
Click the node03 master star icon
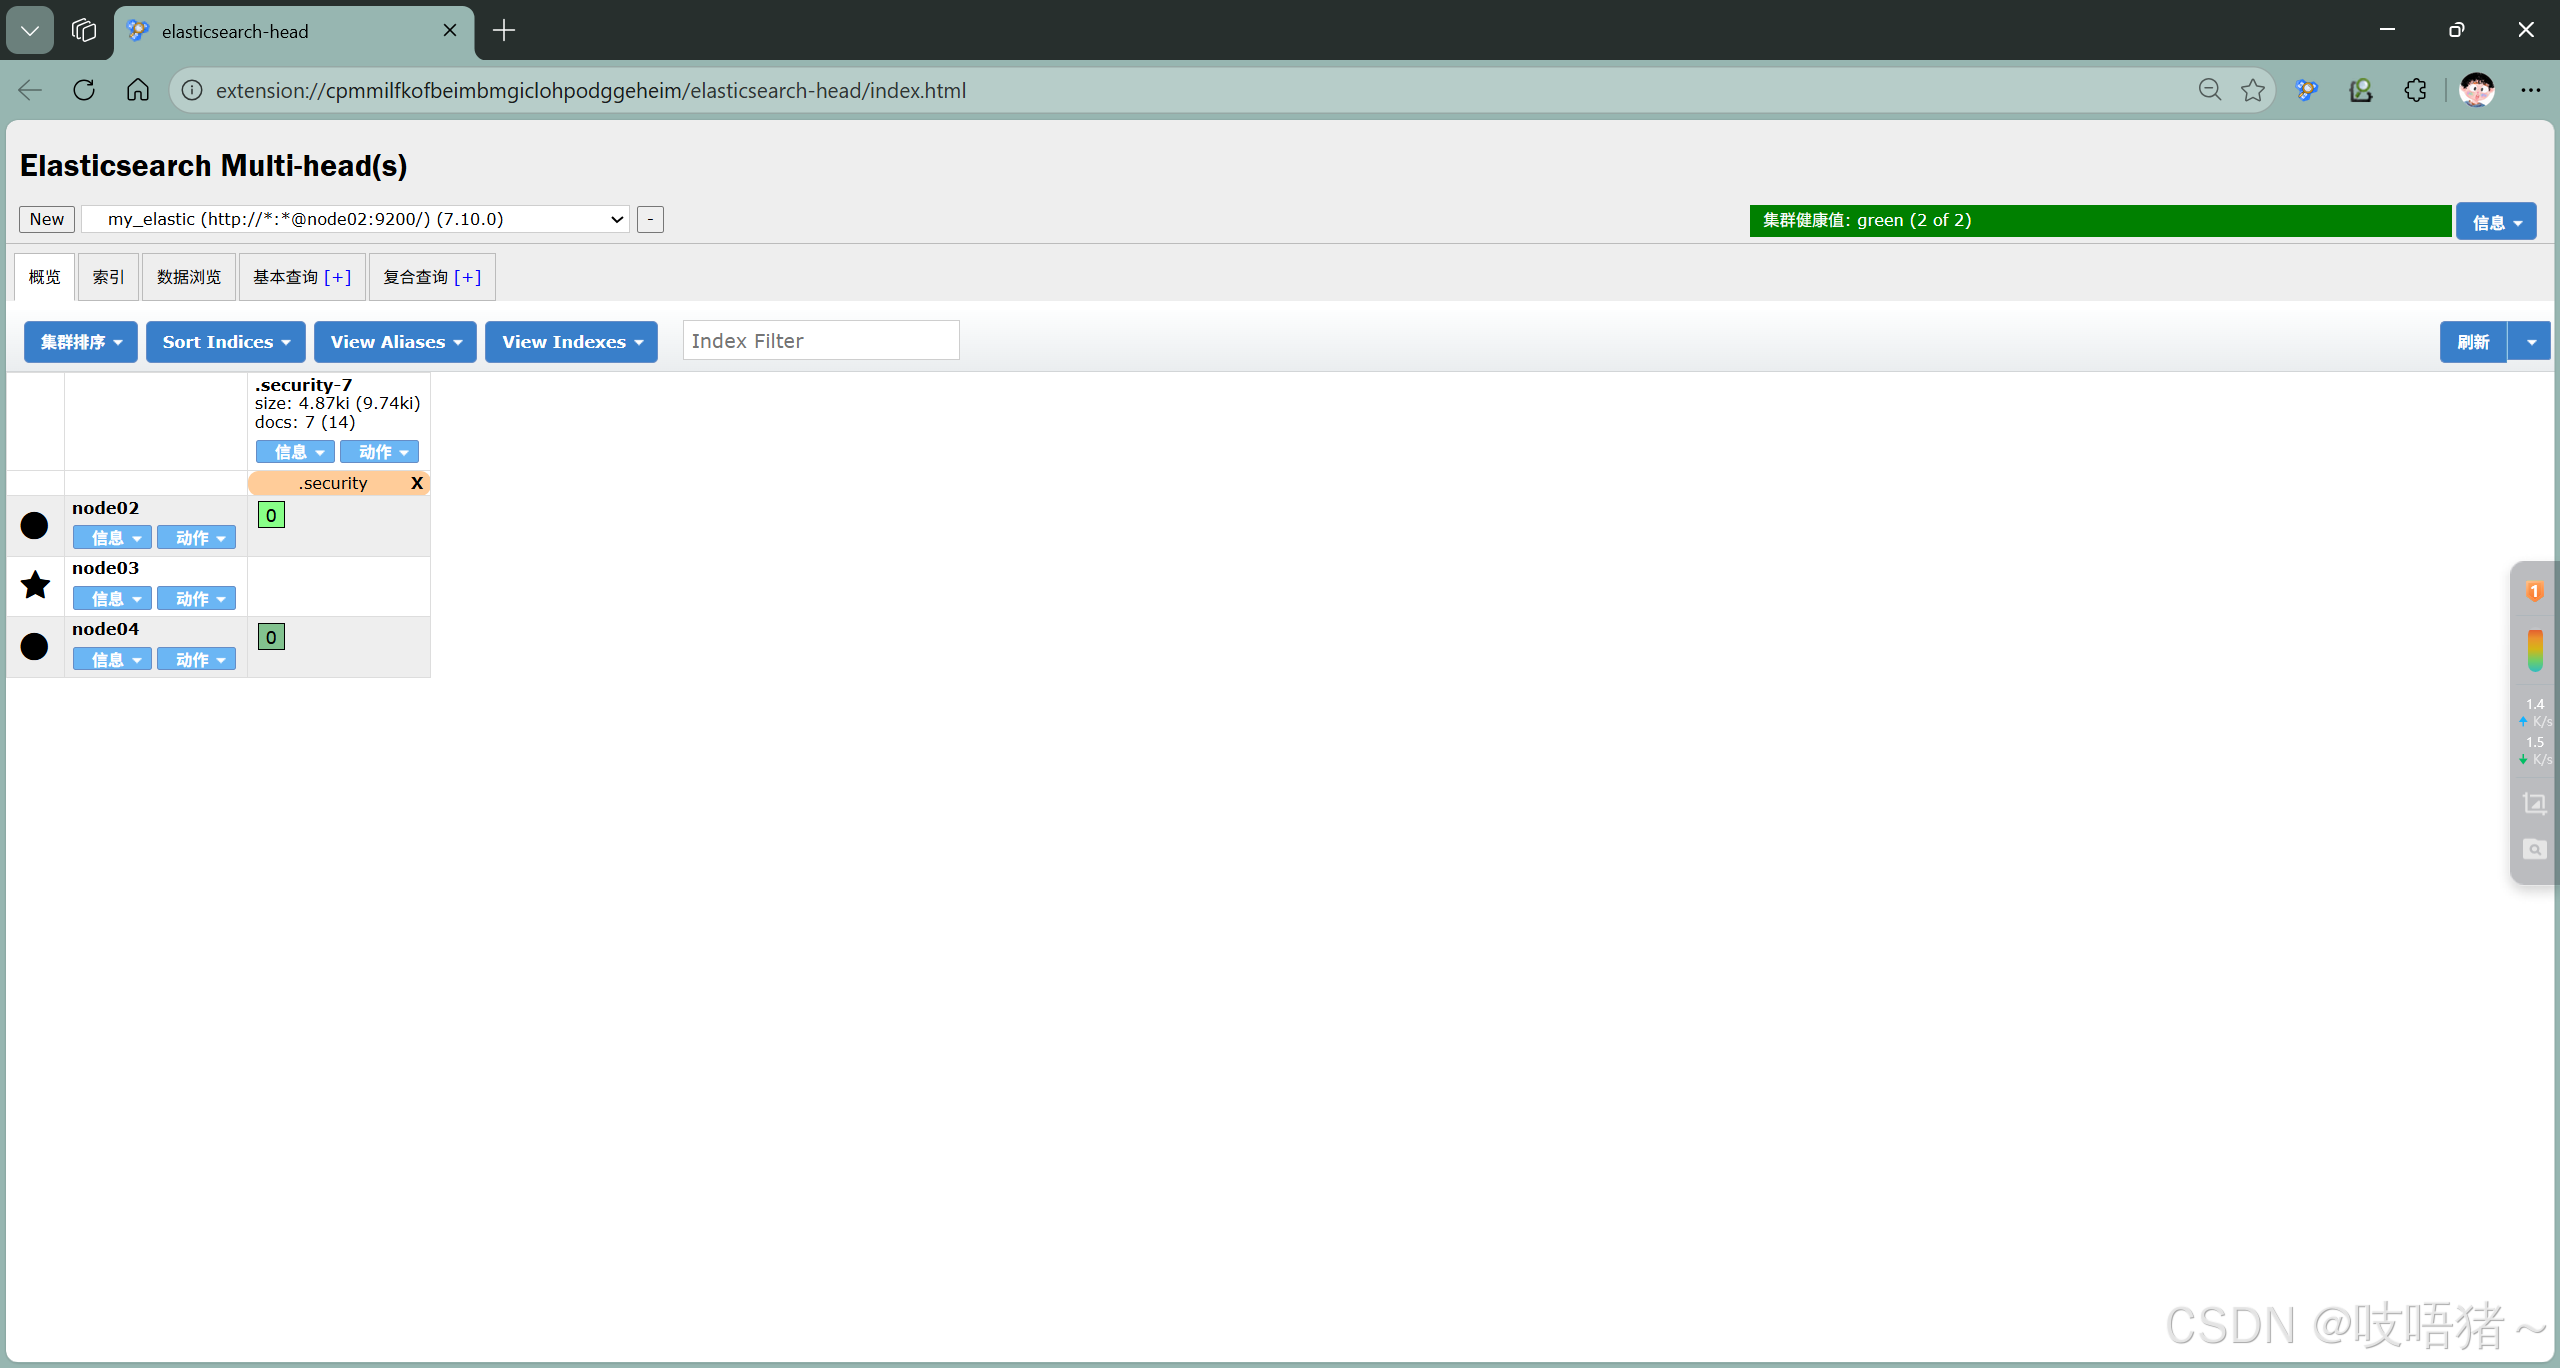[x=35, y=585]
